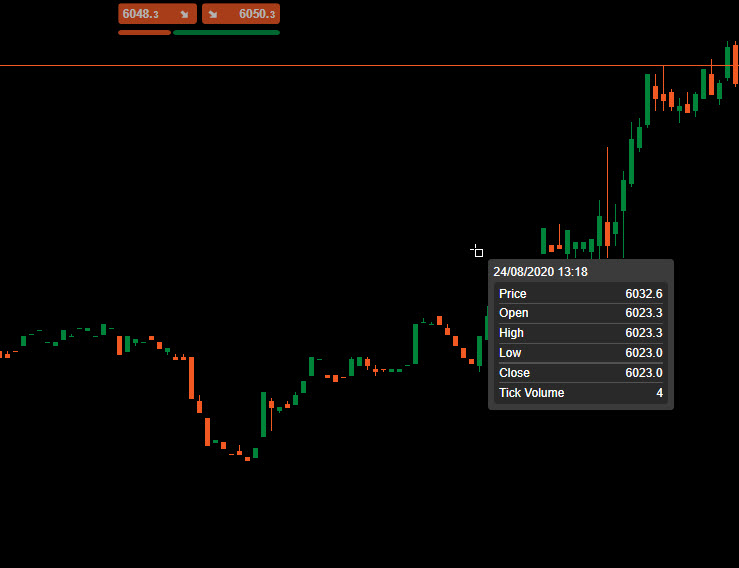Click the Open label in tooltip
This screenshot has height=568, width=739.
click(514, 313)
